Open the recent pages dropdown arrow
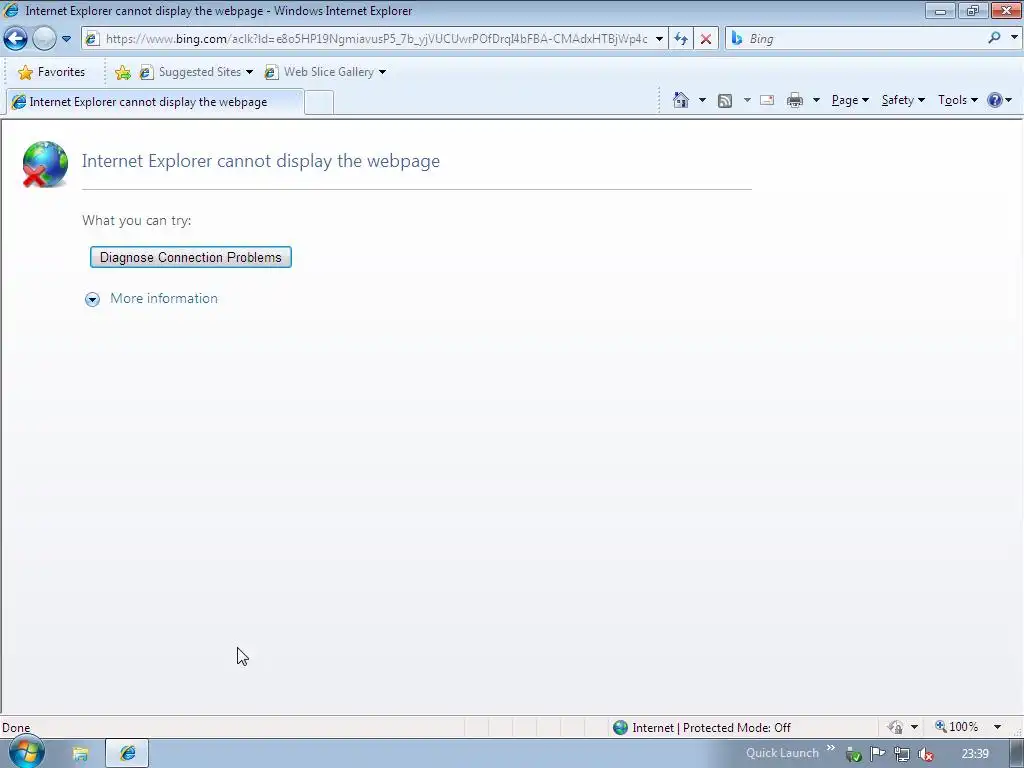The width and height of the screenshot is (1024, 768). tap(66, 39)
